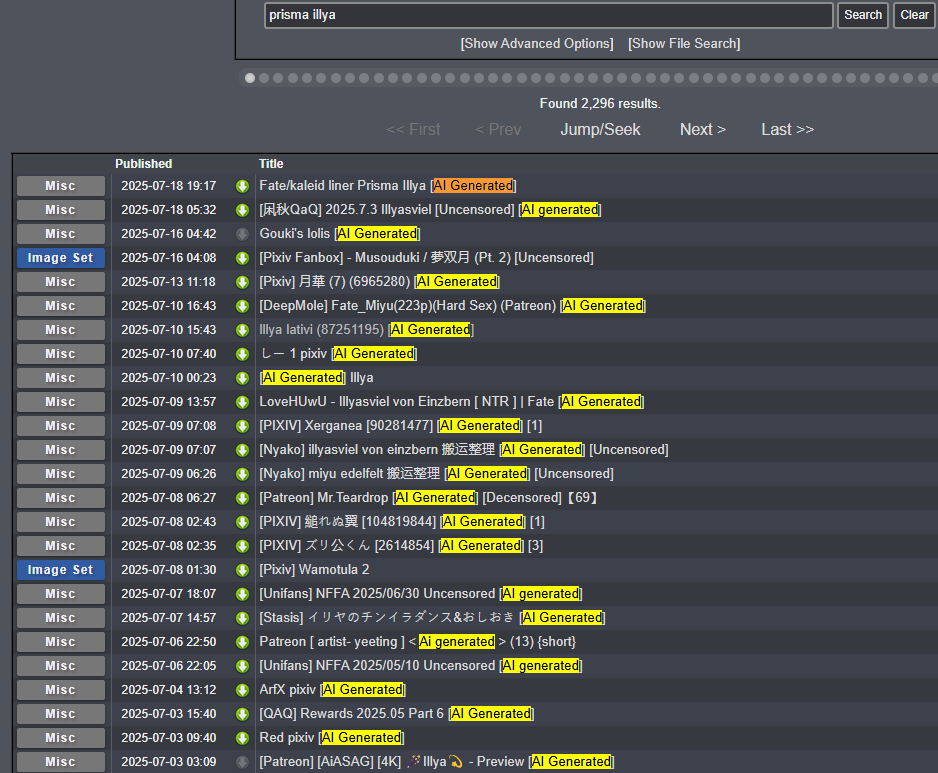Sort by the Title column header
The width and height of the screenshot is (938, 773).
[x=271, y=164]
